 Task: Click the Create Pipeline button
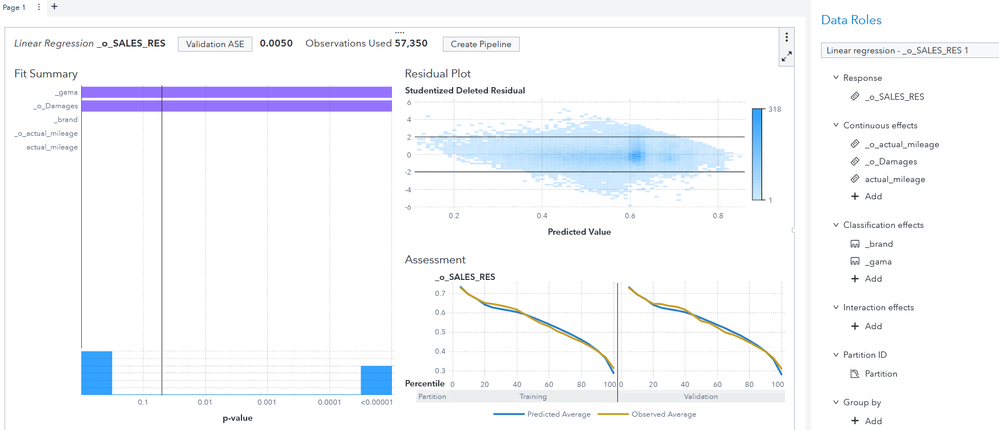pyautogui.click(x=481, y=44)
